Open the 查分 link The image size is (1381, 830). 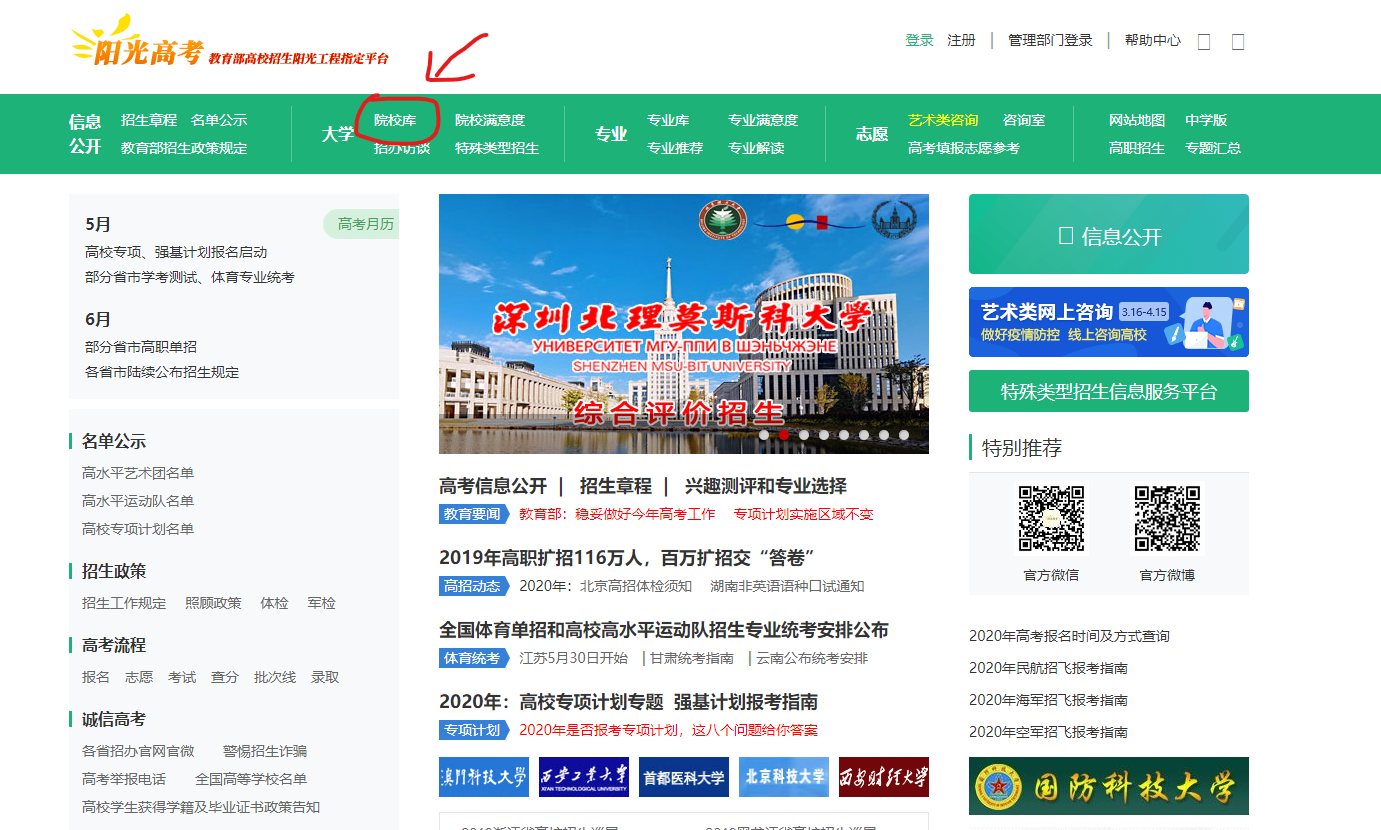(225, 677)
